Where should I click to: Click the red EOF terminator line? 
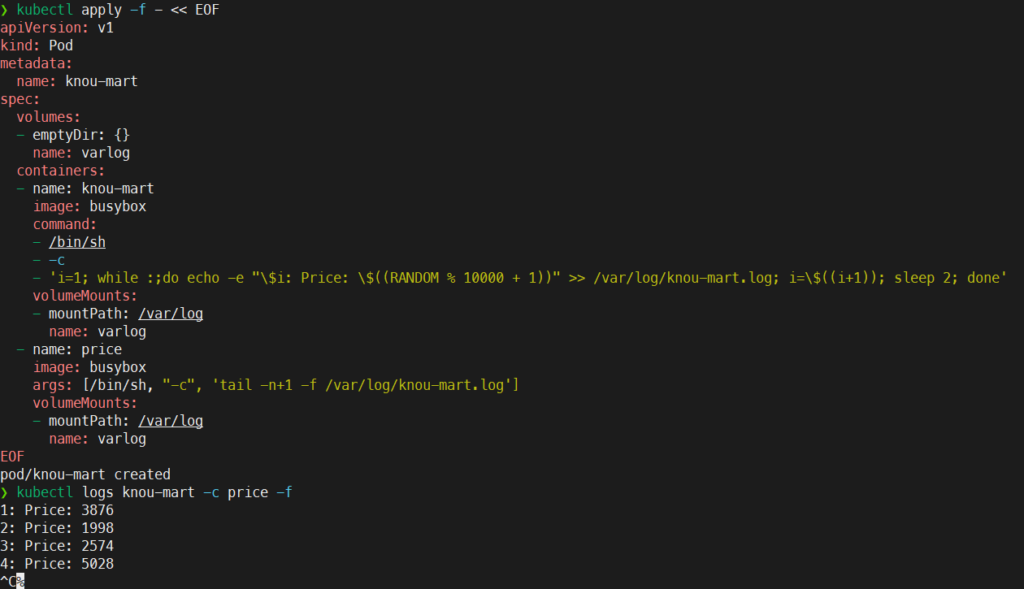pos(12,456)
